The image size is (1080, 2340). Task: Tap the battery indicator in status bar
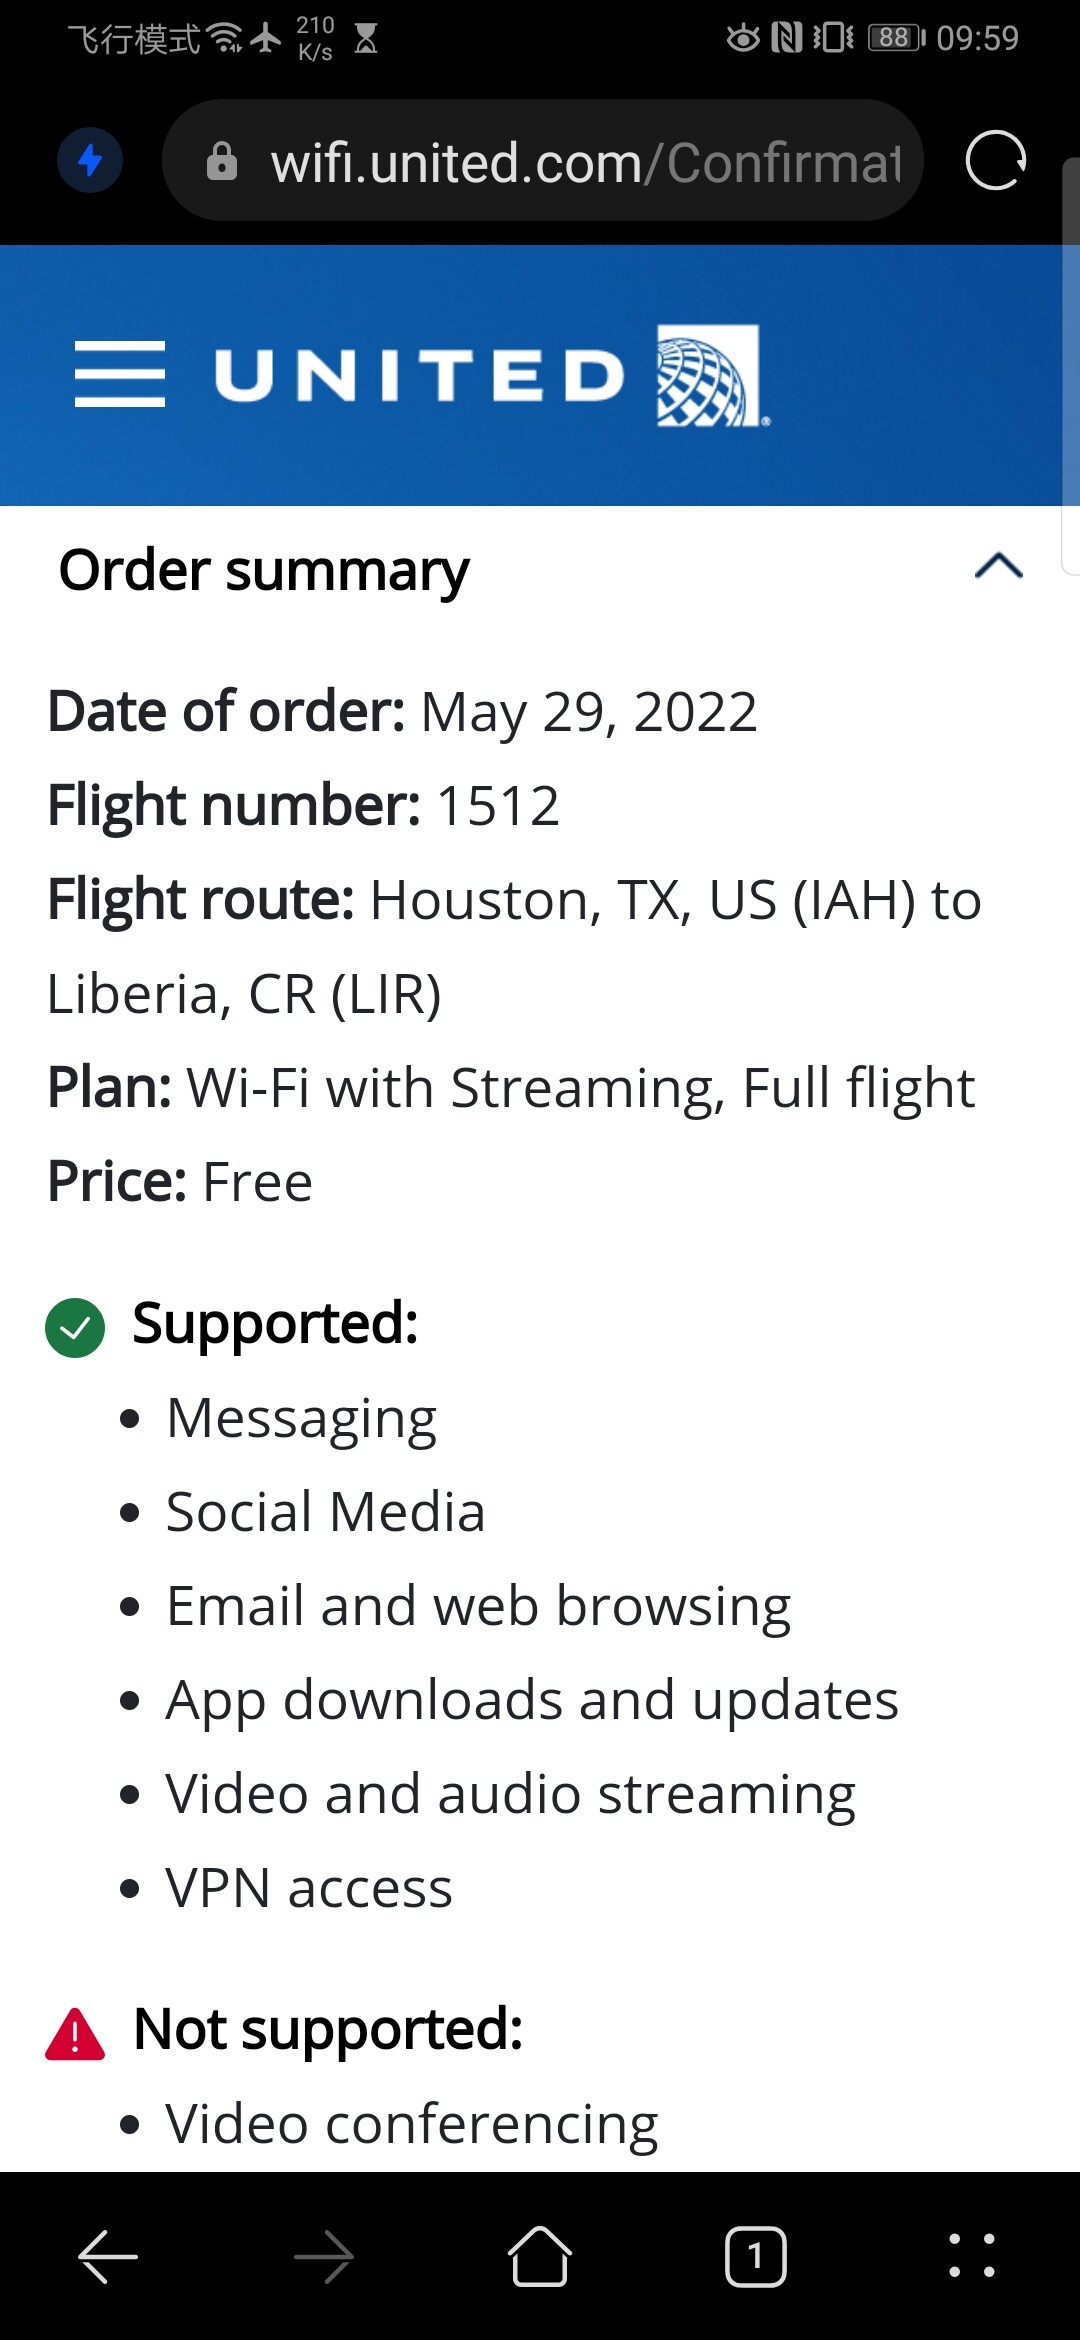(x=896, y=38)
